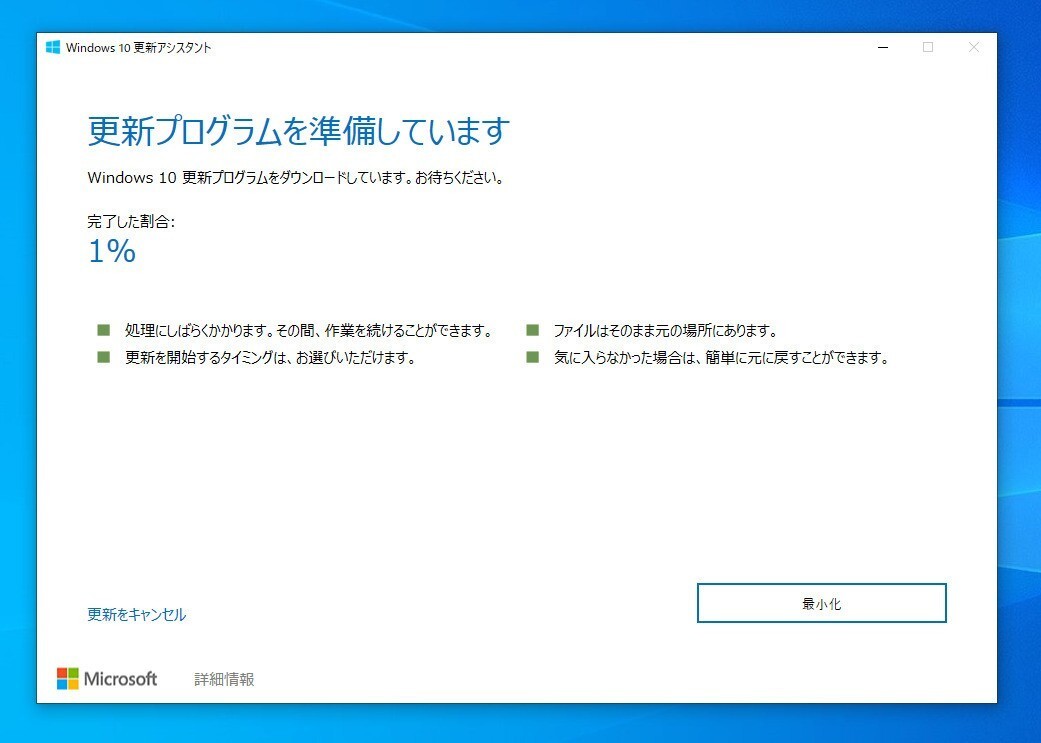Click the bullet text 気に入らなかった場合は
The height and width of the screenshot is (743, 1041).
(721, 357)
